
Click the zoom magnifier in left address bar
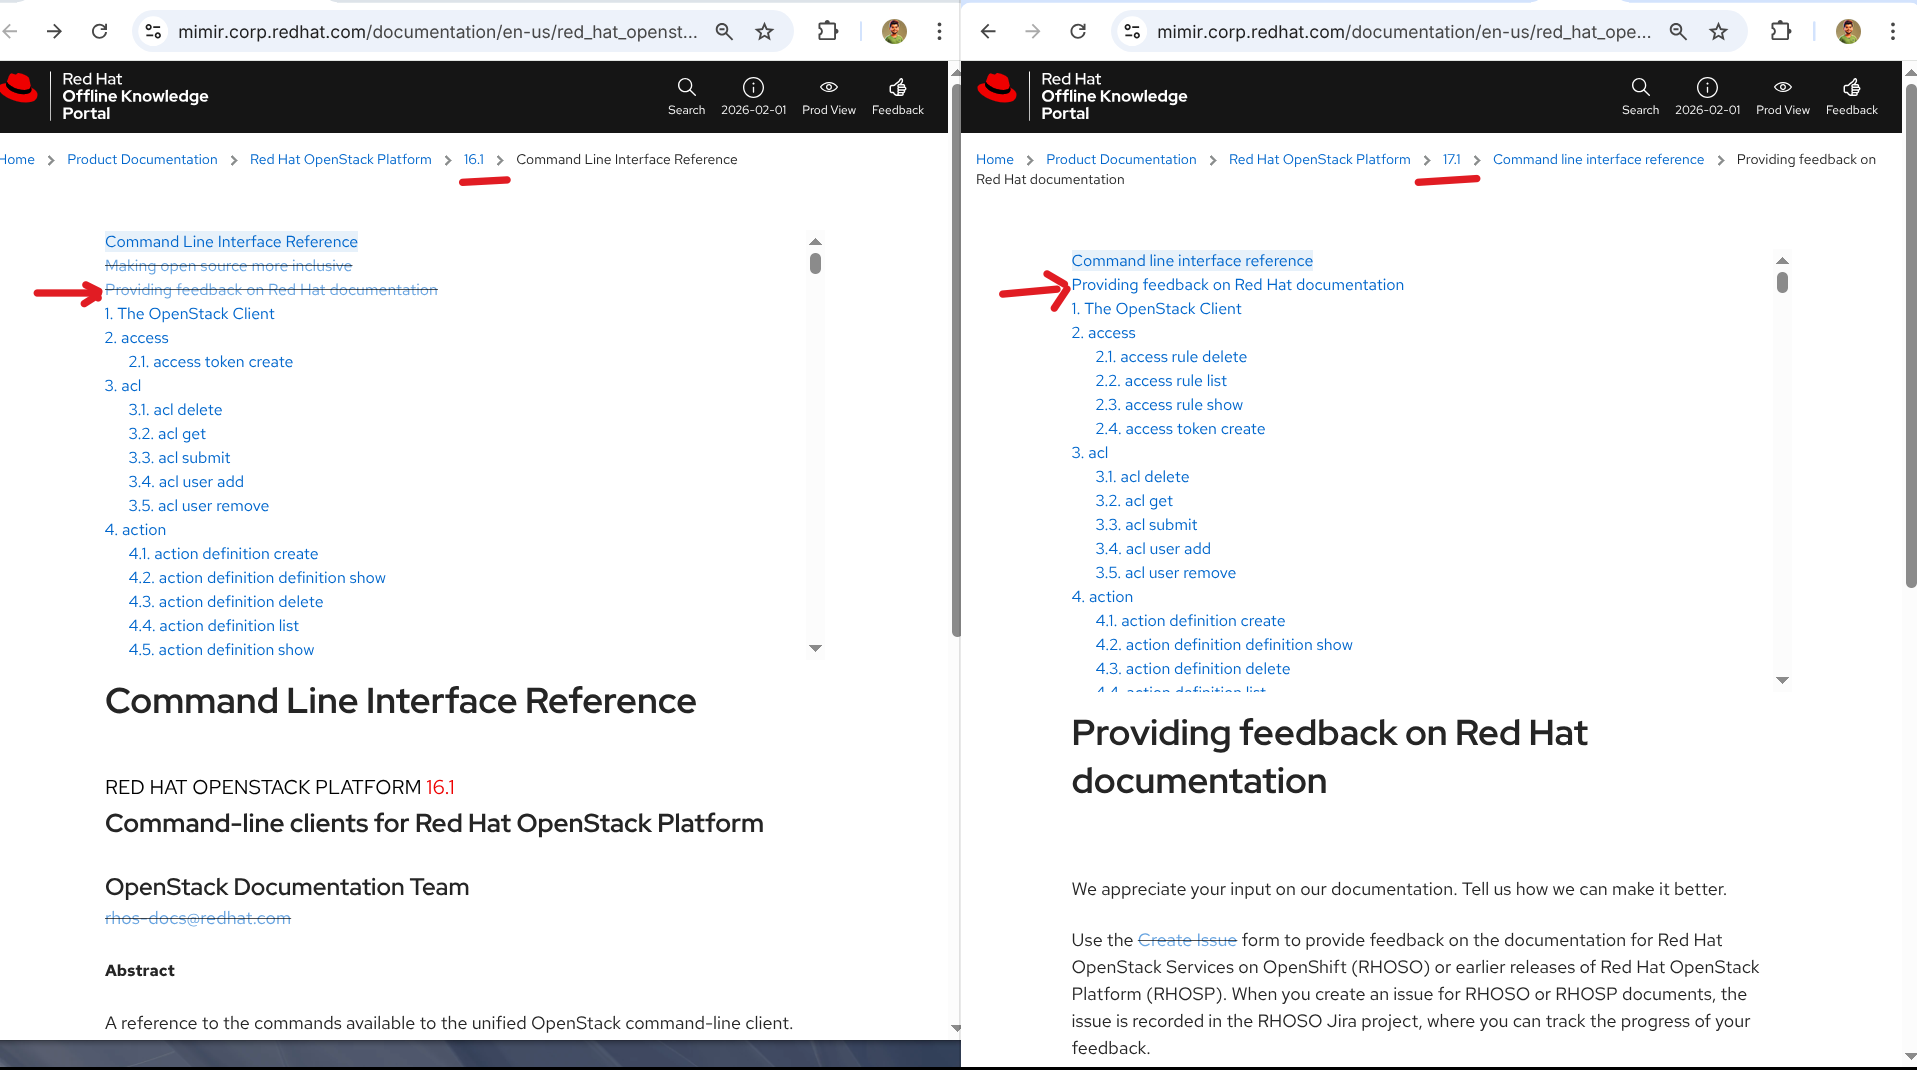pos(724,31)
